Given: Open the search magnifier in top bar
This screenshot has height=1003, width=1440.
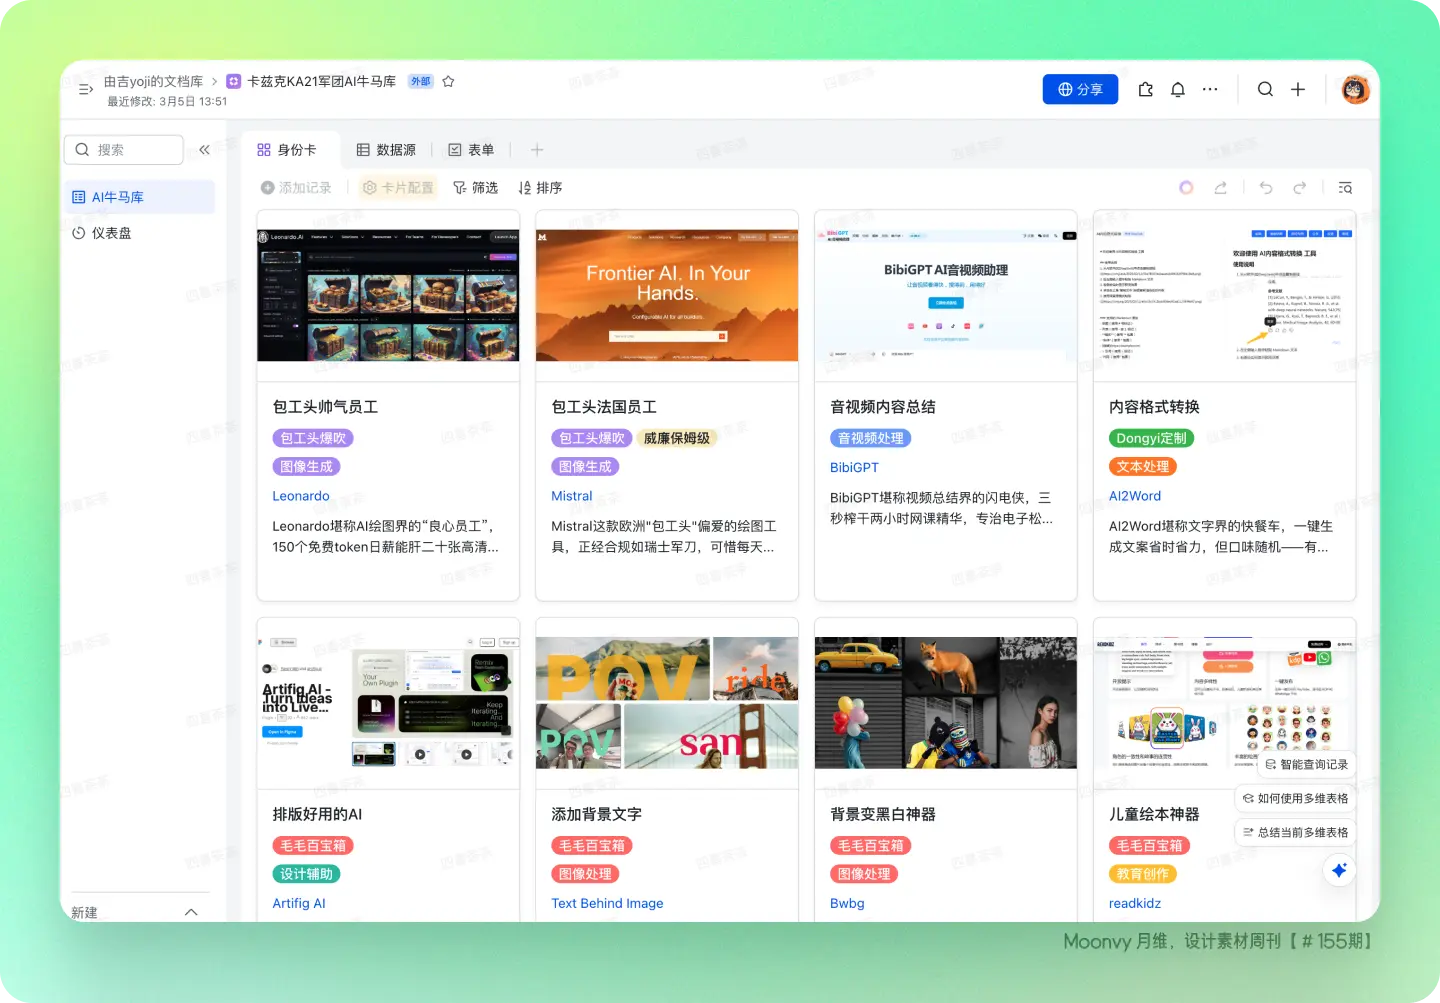Looking at the screenshot, I should (1265, 89).
